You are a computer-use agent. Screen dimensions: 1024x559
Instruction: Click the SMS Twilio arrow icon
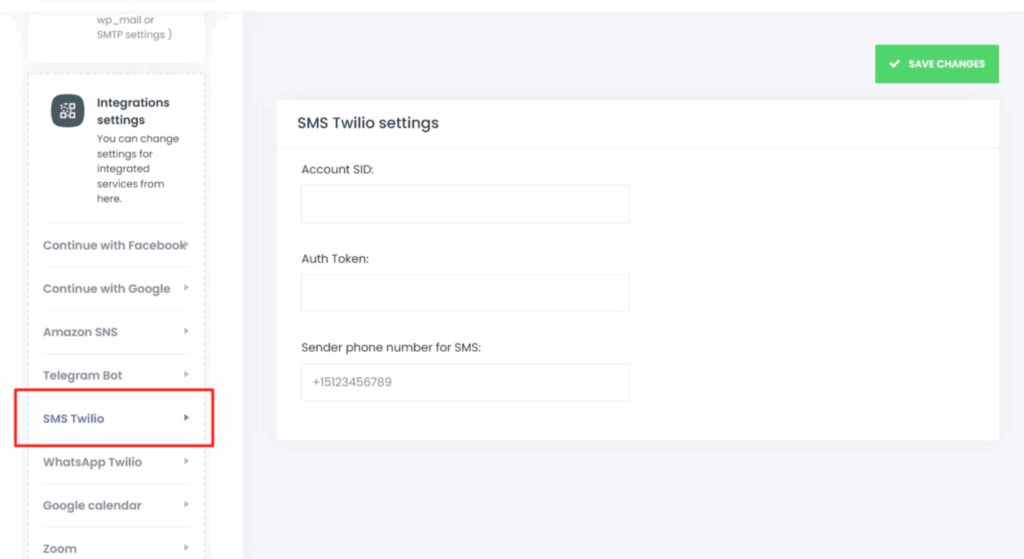tap(186, 418)
